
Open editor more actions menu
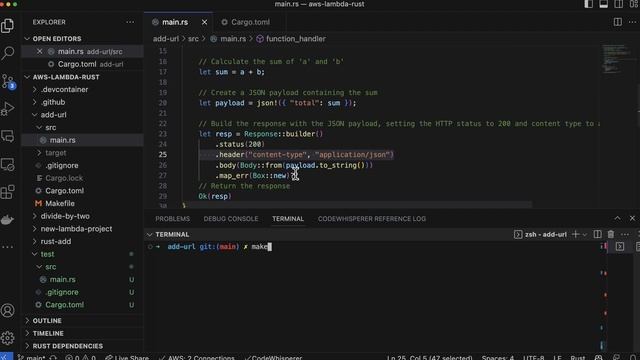click(632, 22)
